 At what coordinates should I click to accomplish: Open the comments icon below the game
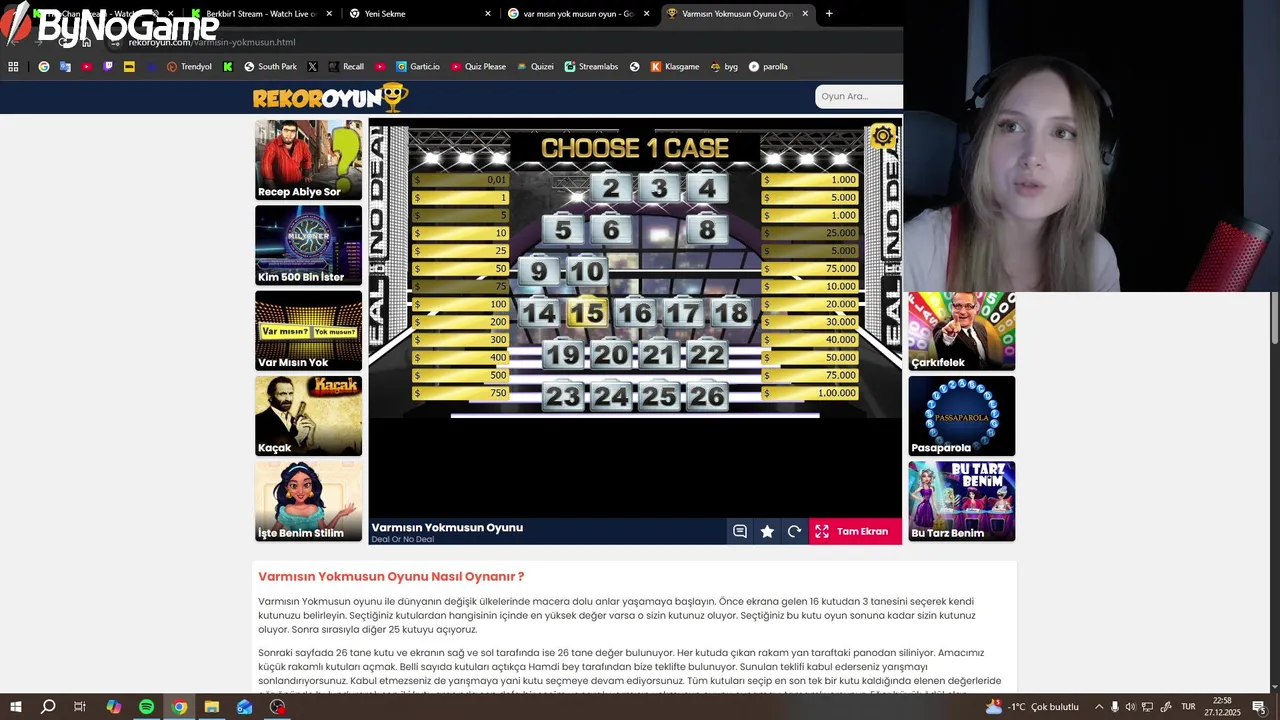740,532
